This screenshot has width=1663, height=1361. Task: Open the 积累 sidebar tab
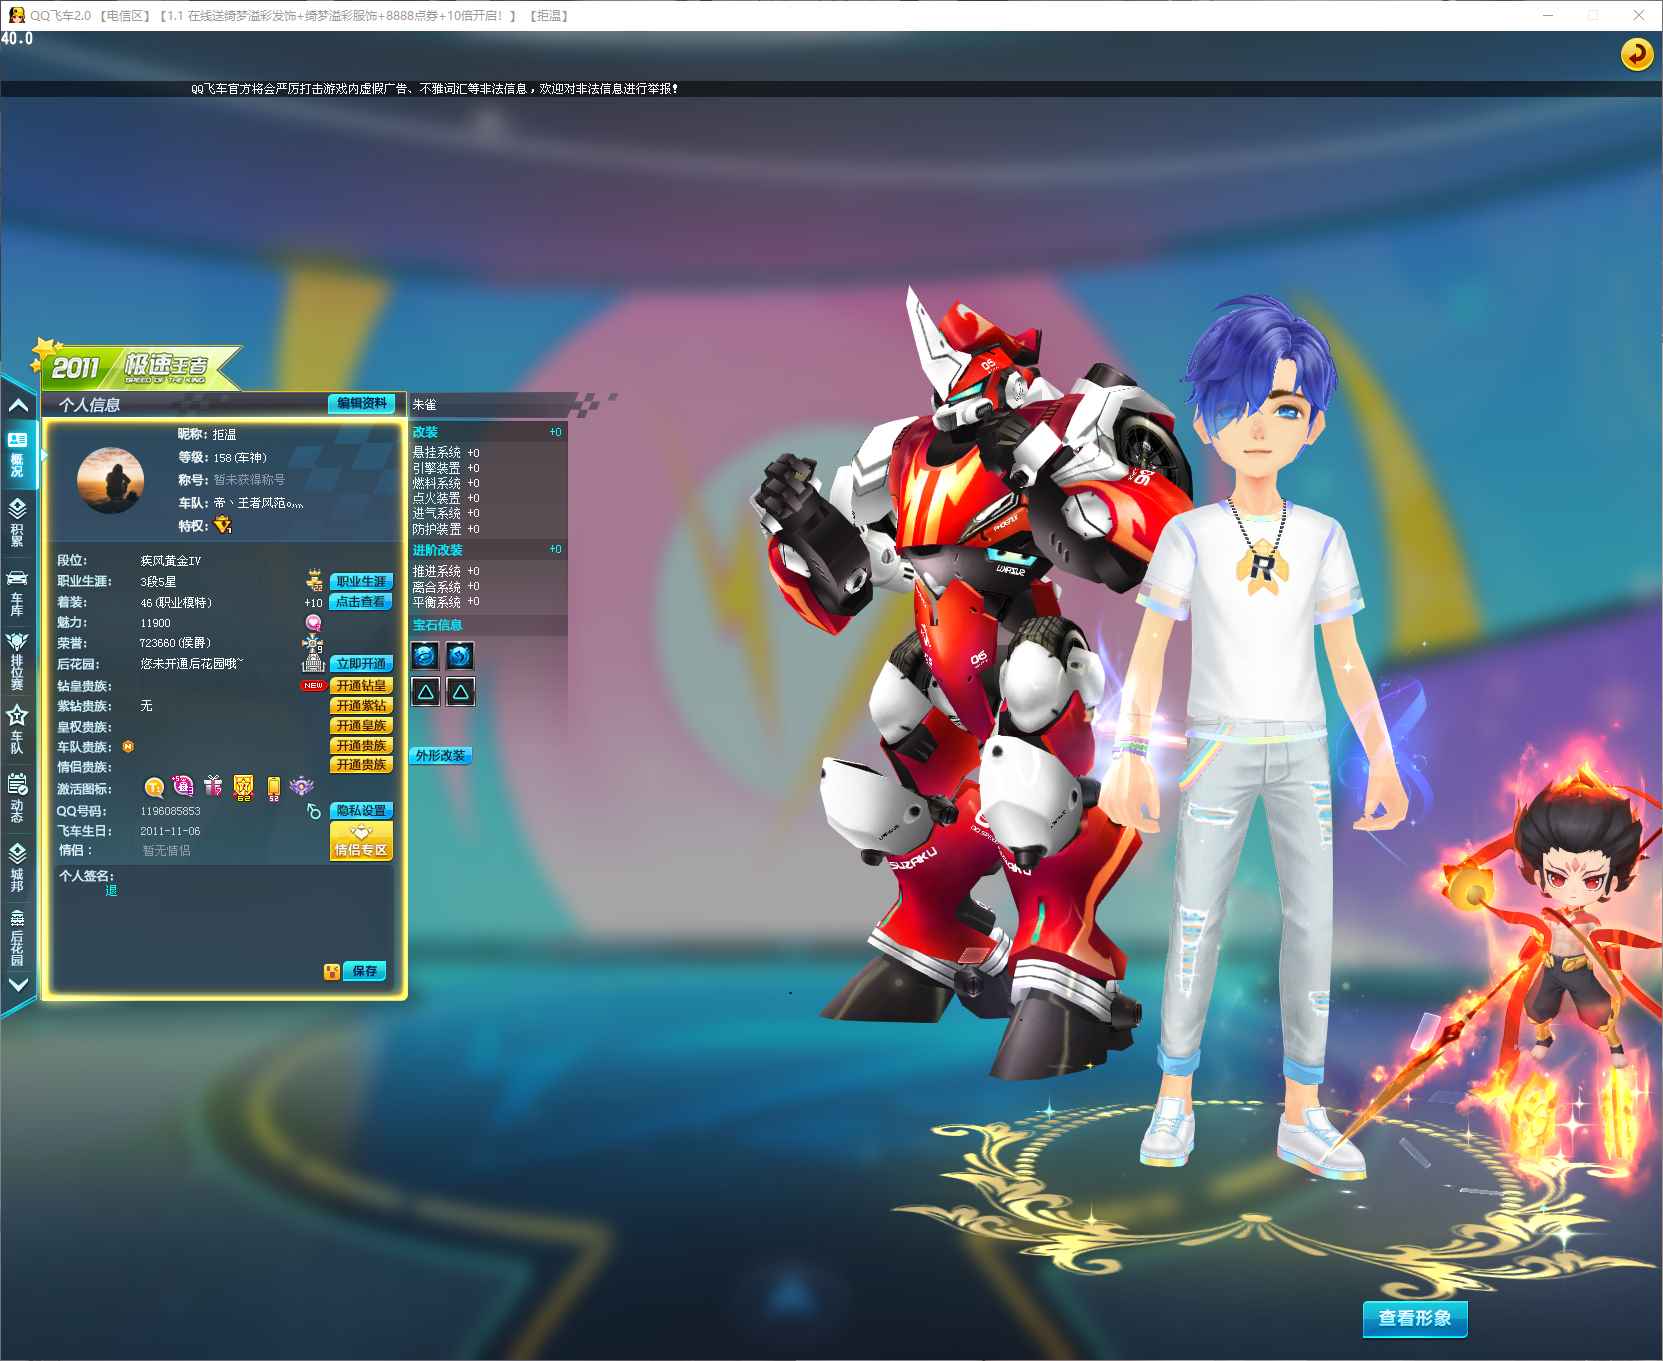[17, 522]
